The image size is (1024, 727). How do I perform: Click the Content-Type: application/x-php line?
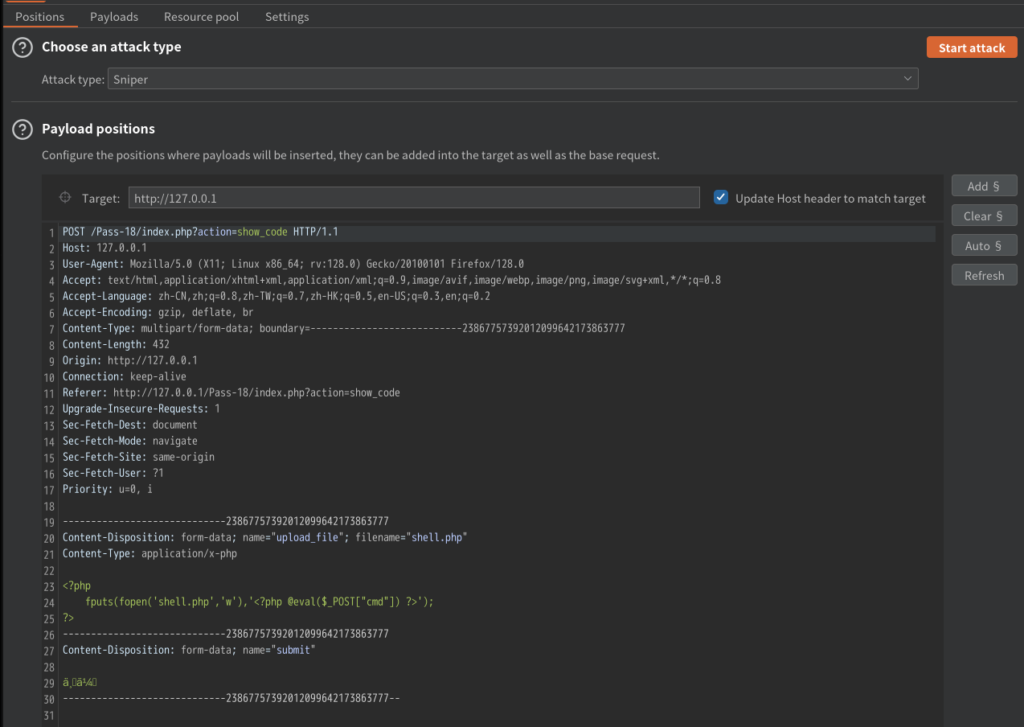point(150,554)
